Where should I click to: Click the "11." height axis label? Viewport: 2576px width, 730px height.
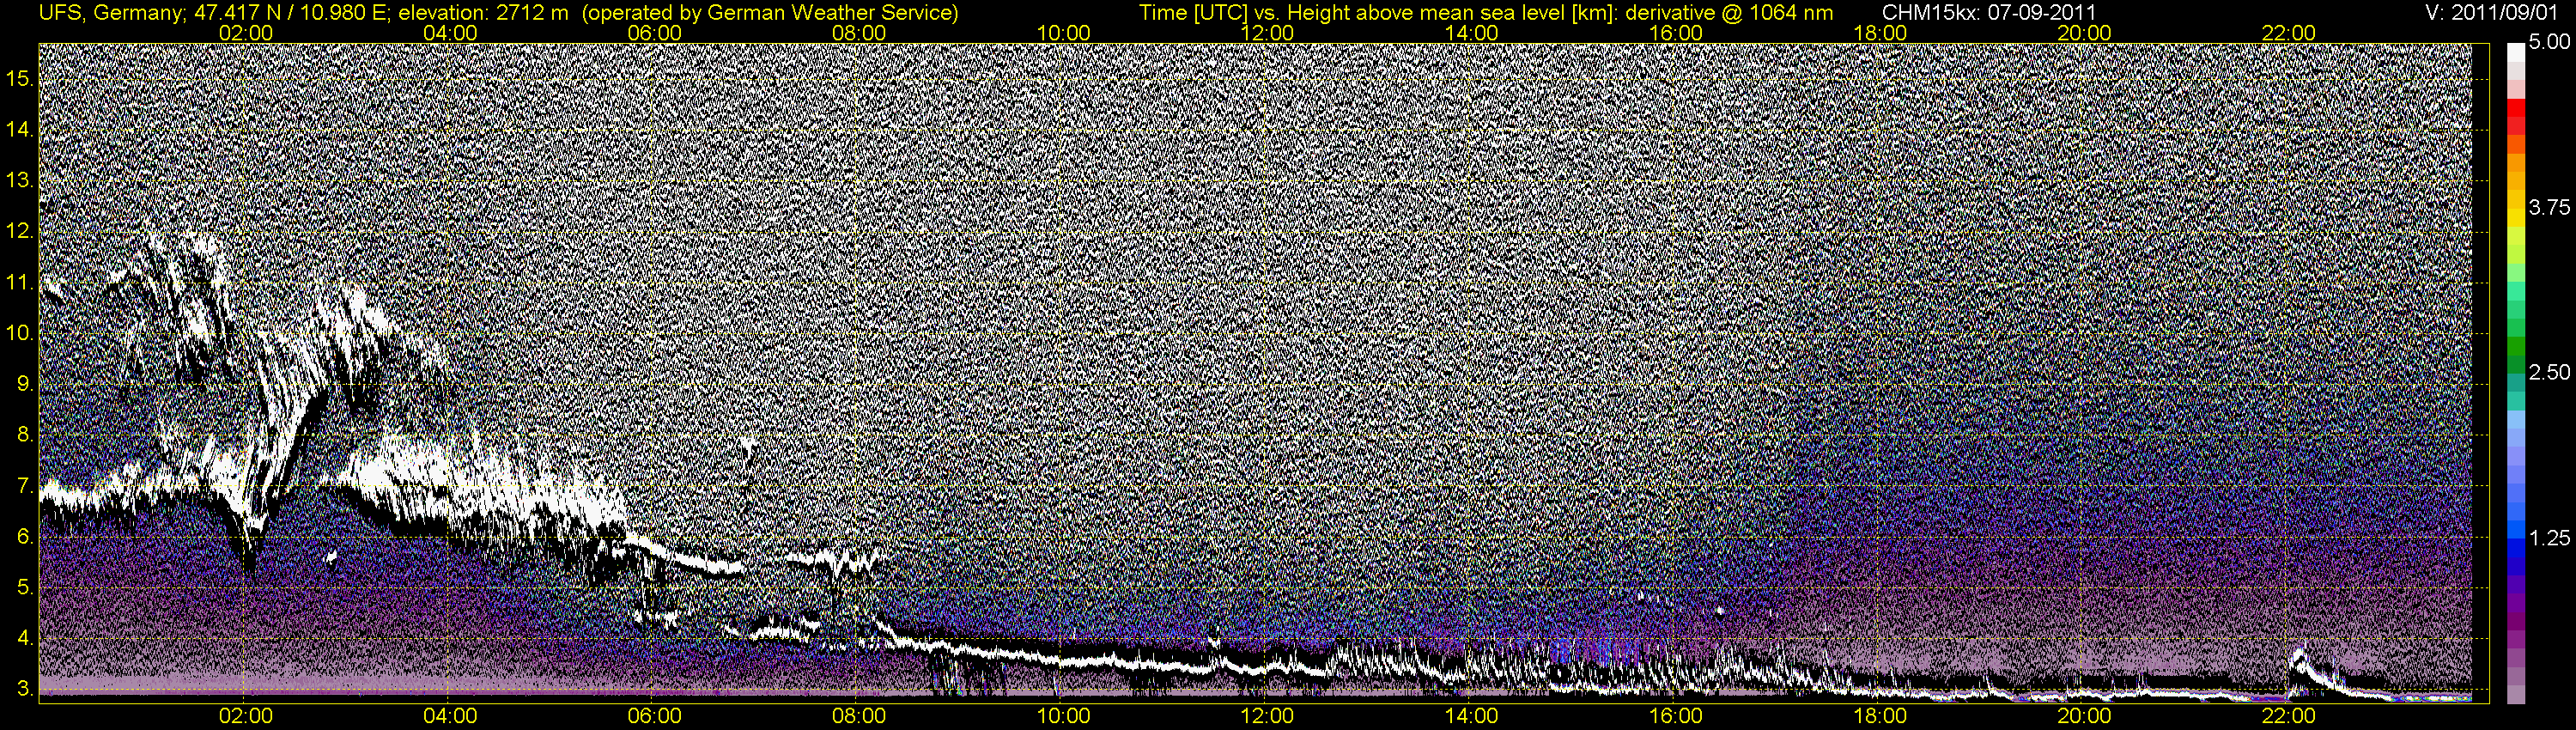pyautogui.click(x=21, y=283)
